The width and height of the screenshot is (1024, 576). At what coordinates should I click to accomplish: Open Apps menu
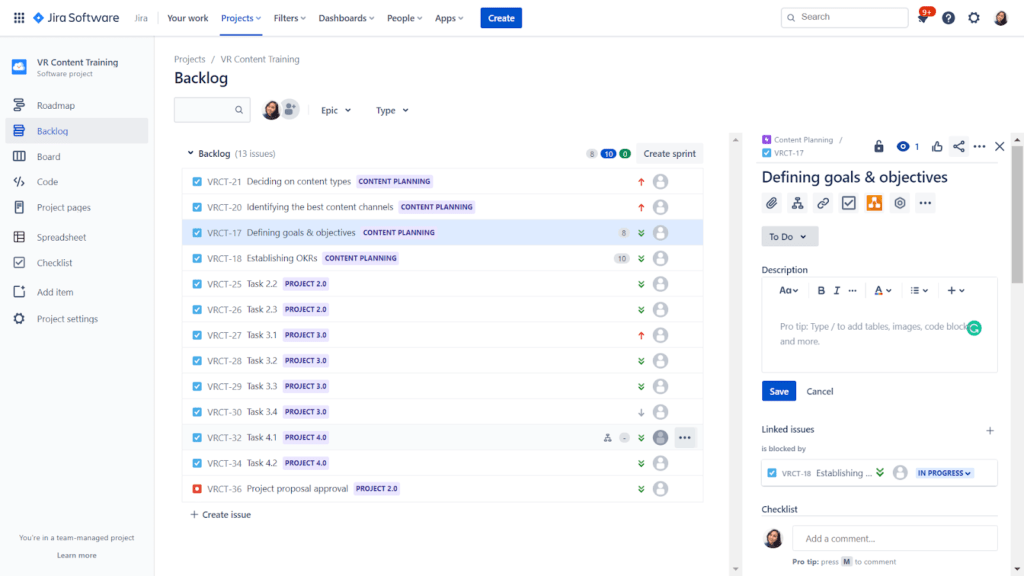[449, 18]
